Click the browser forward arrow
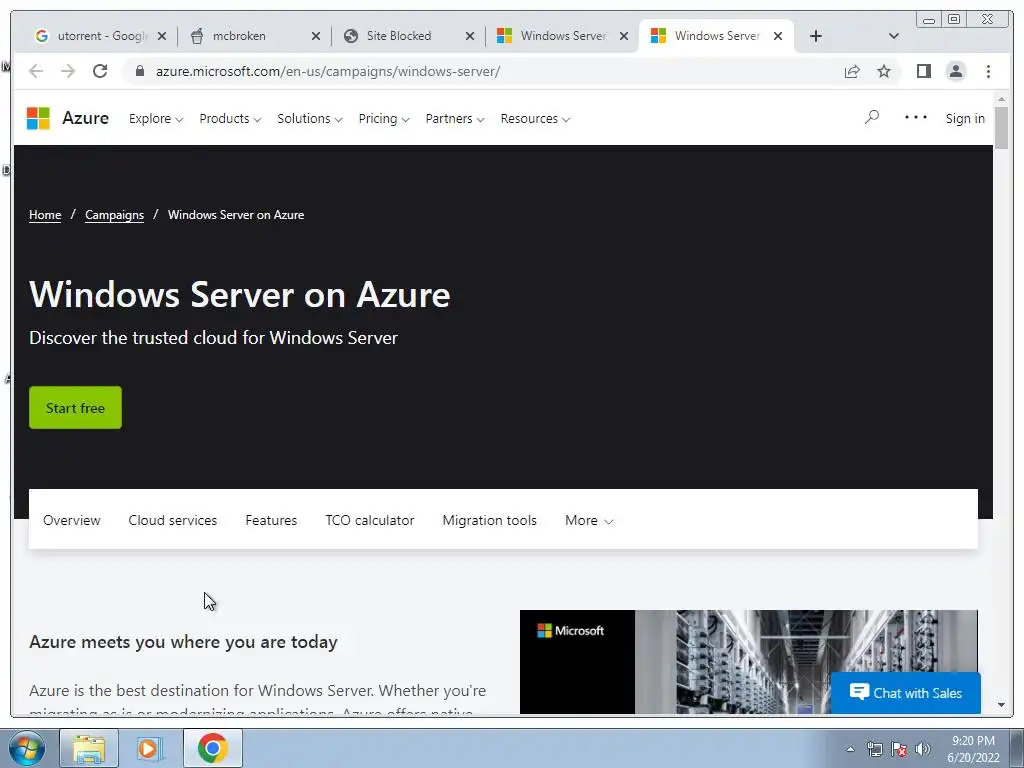1024x768 pixels. [68, 71]
